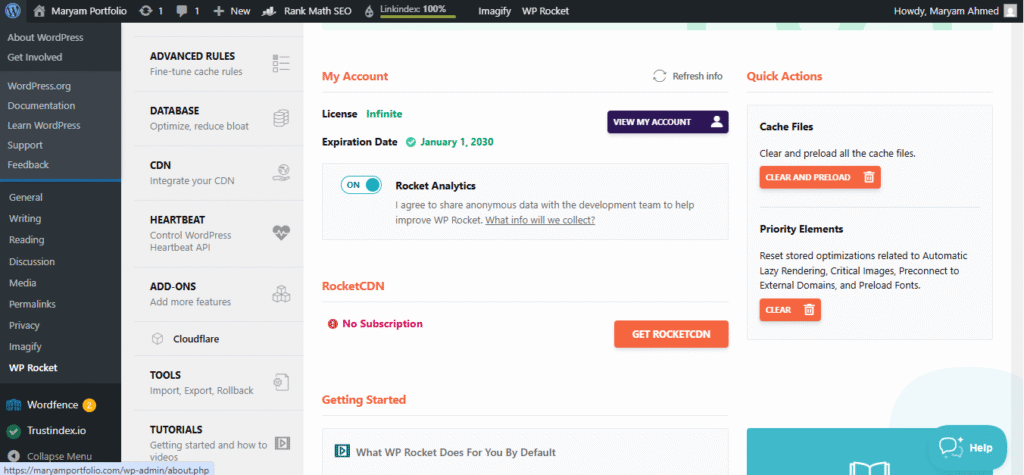Open the updates icon showing 1
The image size is (1024, 475).
pyautogui.click(x=146, y=11)
